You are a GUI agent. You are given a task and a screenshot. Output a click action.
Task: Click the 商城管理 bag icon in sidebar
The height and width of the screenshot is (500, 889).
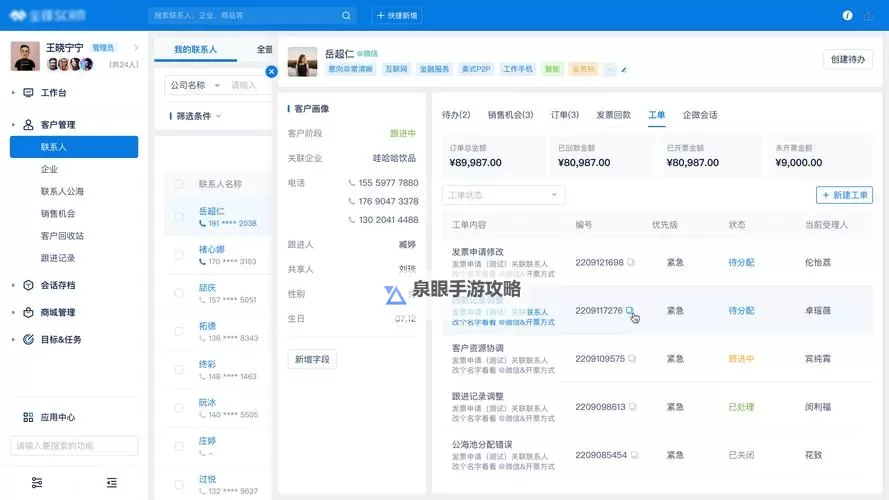(28, 312)
